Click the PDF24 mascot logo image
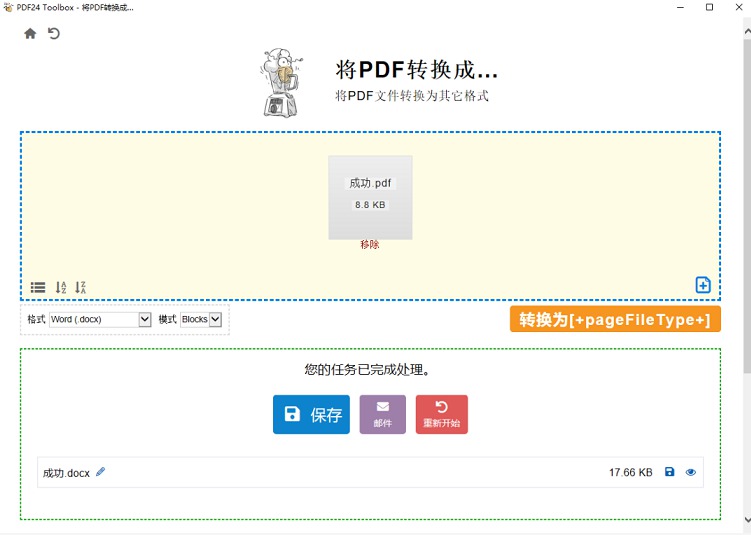This screenshot has height=535, width=751. [x=282, y=82]
